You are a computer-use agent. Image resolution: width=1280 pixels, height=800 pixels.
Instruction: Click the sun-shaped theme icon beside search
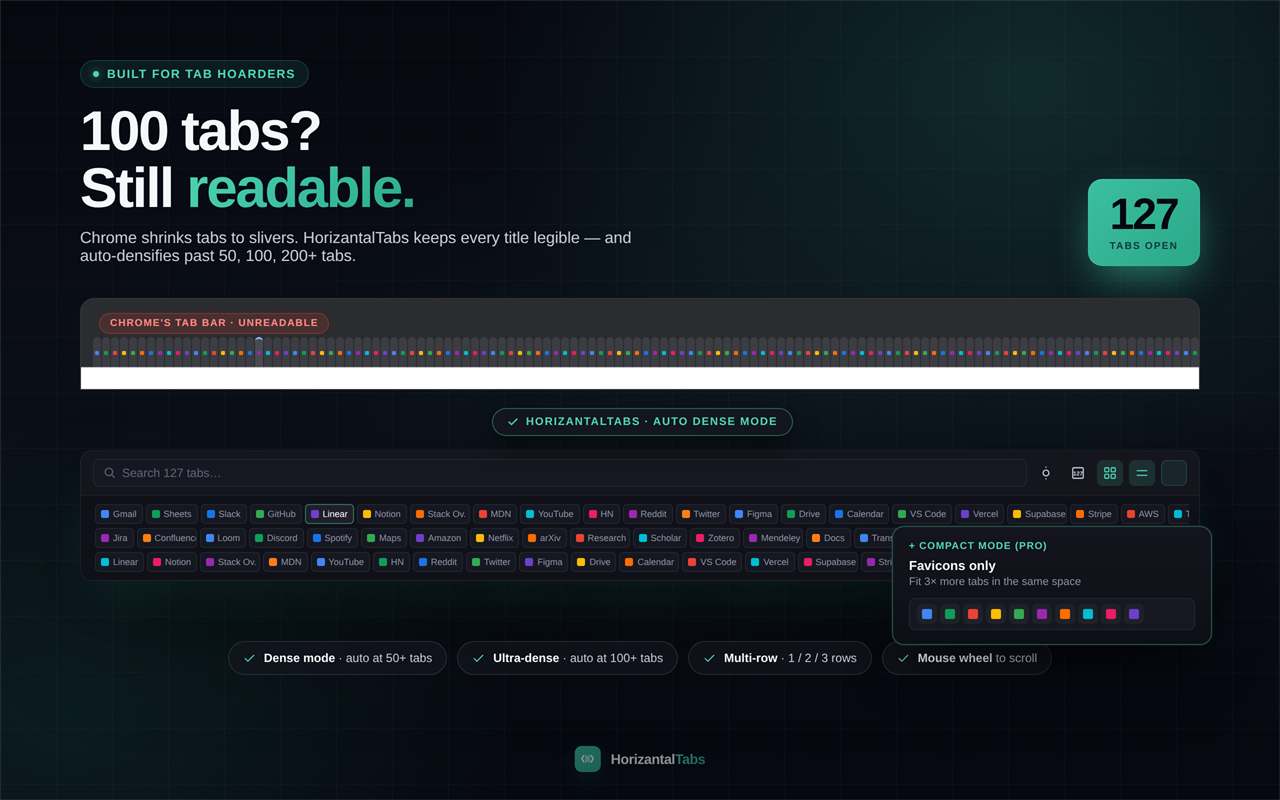pos(1046,473)
